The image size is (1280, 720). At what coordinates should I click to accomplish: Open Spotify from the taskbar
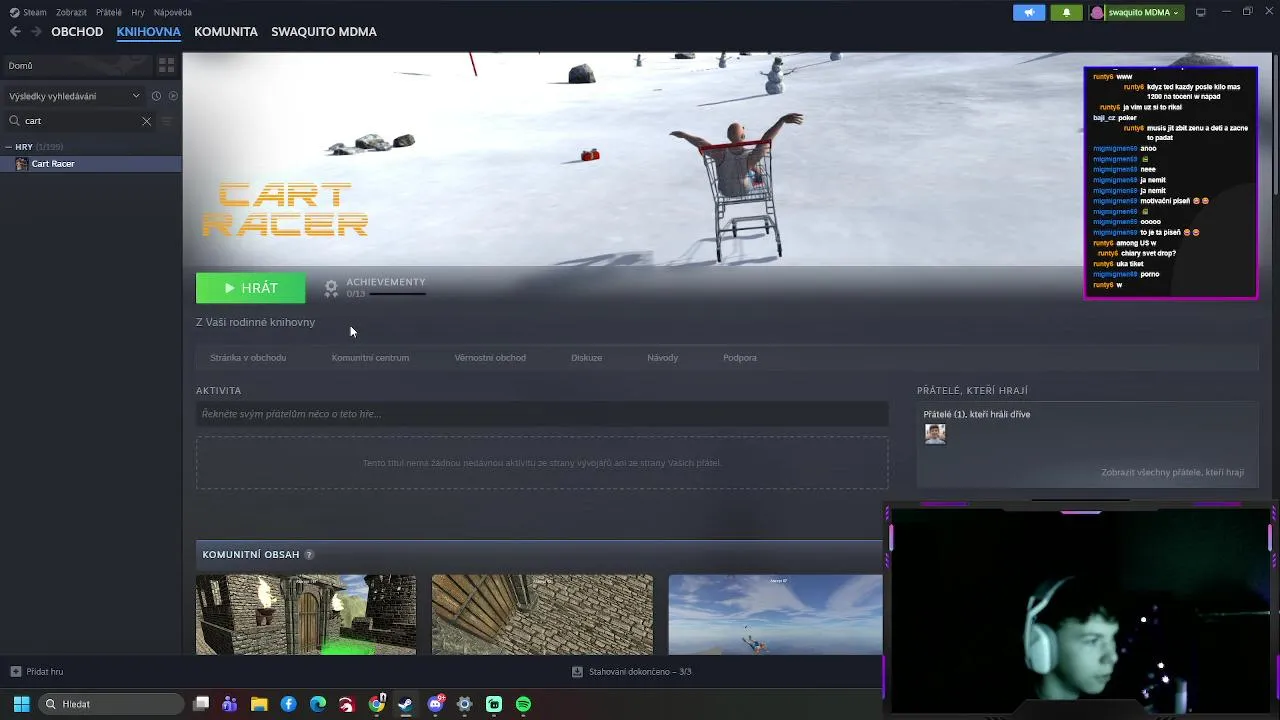[523, 704]
